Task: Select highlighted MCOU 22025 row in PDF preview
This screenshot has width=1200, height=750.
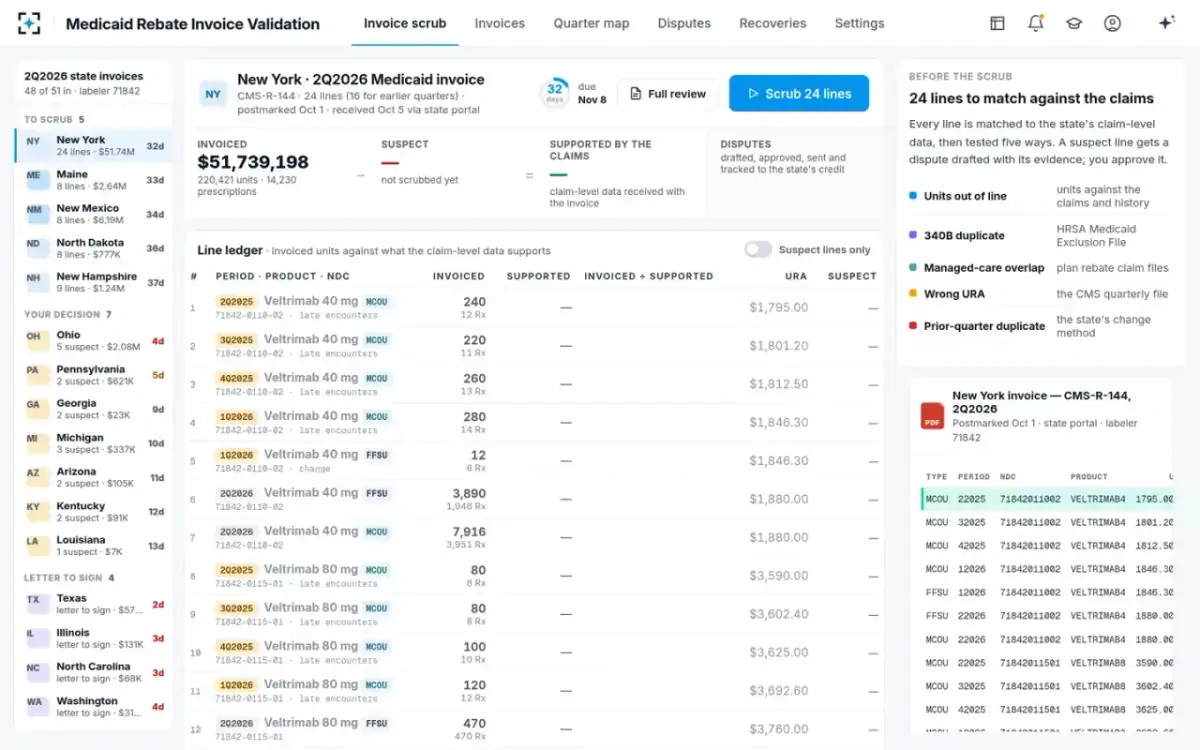Action: (1047, 499)
